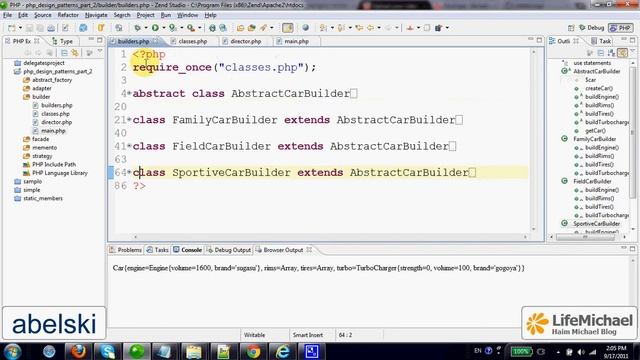Unfold FieldCarBuilder class at line 41
Screen dimensions: 640x360
coord(129,146)
